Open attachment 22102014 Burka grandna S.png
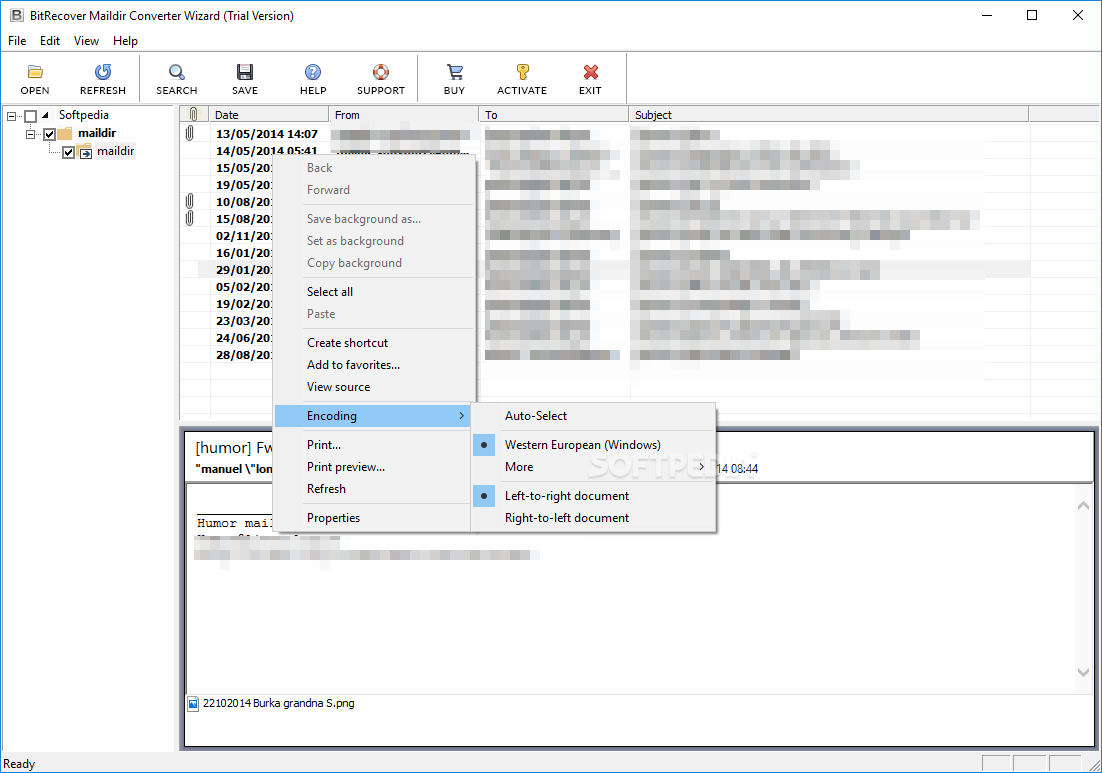1102x773 pixels. (x=278, y=703)
